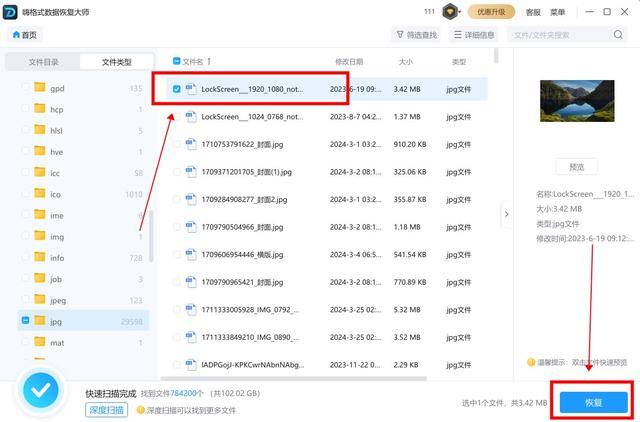Click the file list vertical scrollbar thumb
This screenshot has width=640, height=422.
click(x=496, y=56)
